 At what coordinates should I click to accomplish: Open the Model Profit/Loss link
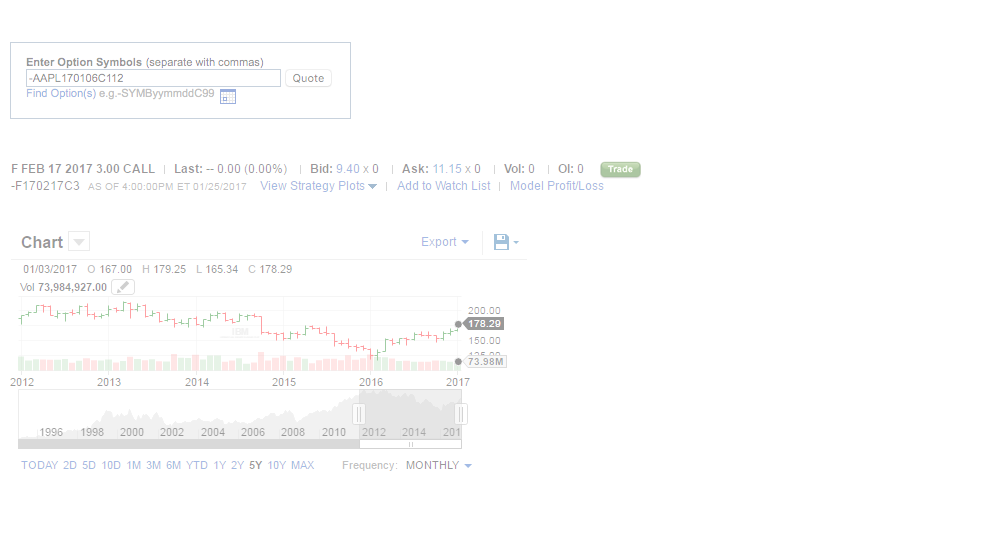[556, 186]
